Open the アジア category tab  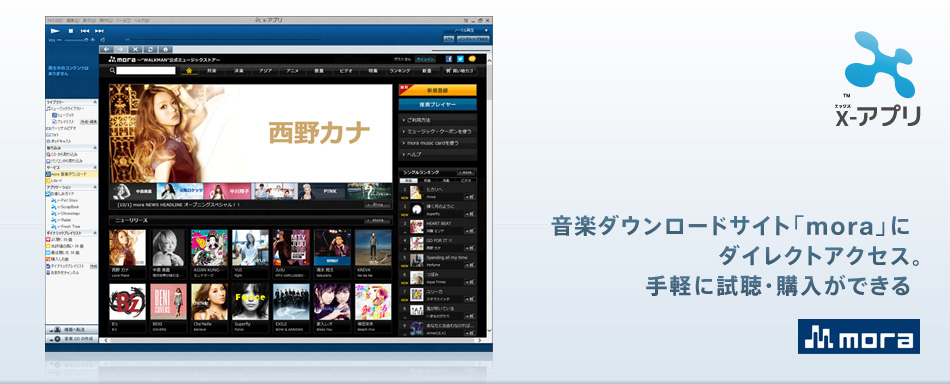pyautogui.click(x=265, y=71)
